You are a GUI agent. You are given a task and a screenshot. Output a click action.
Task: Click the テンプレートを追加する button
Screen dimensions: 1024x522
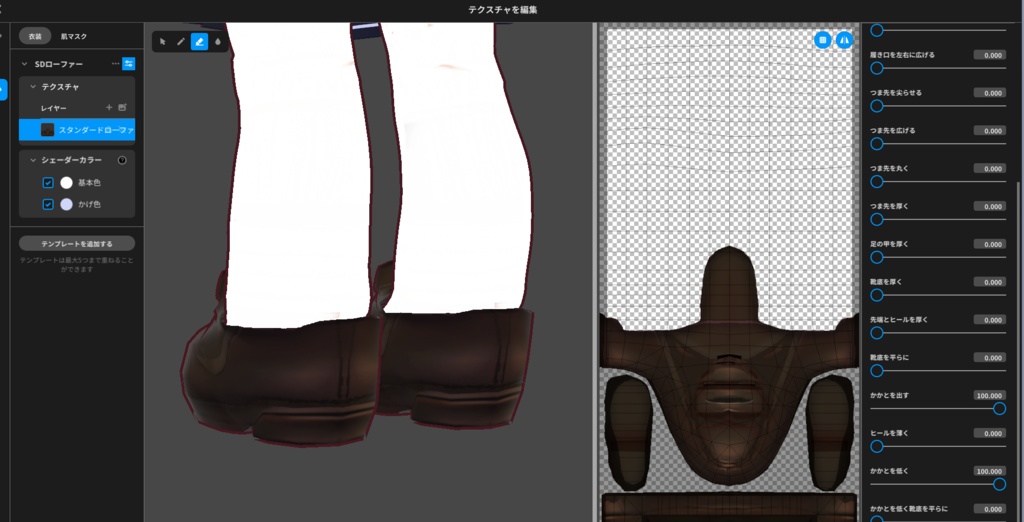[x=77, y=244]
